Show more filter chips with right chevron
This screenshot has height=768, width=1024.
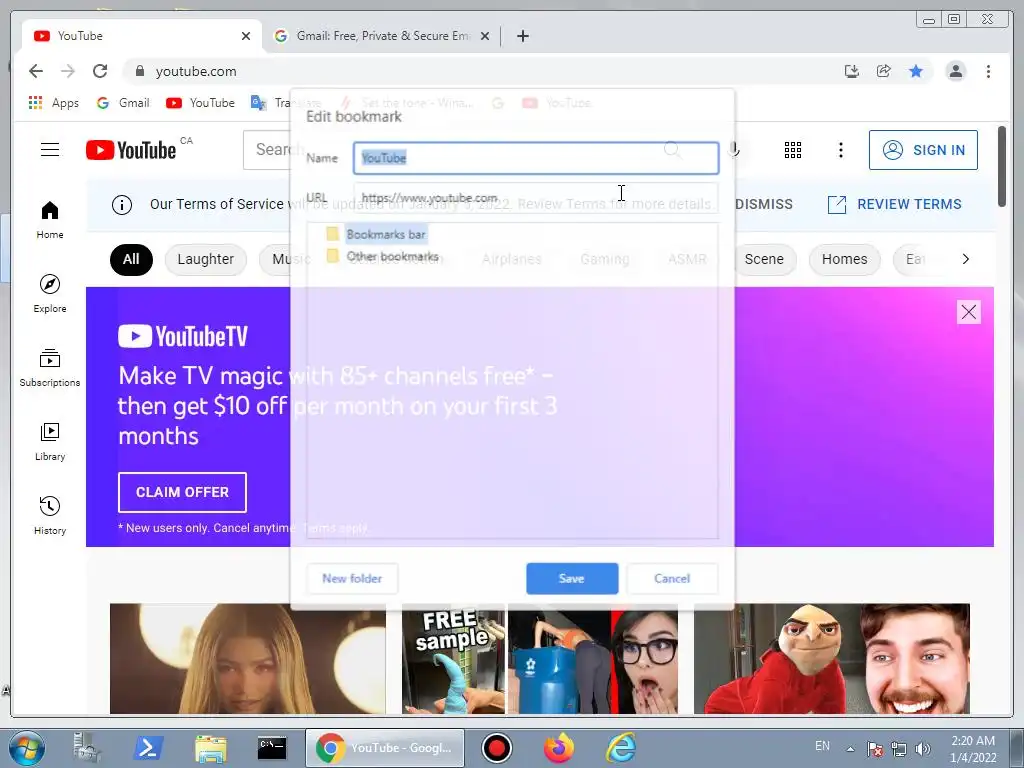coord(966,259)
